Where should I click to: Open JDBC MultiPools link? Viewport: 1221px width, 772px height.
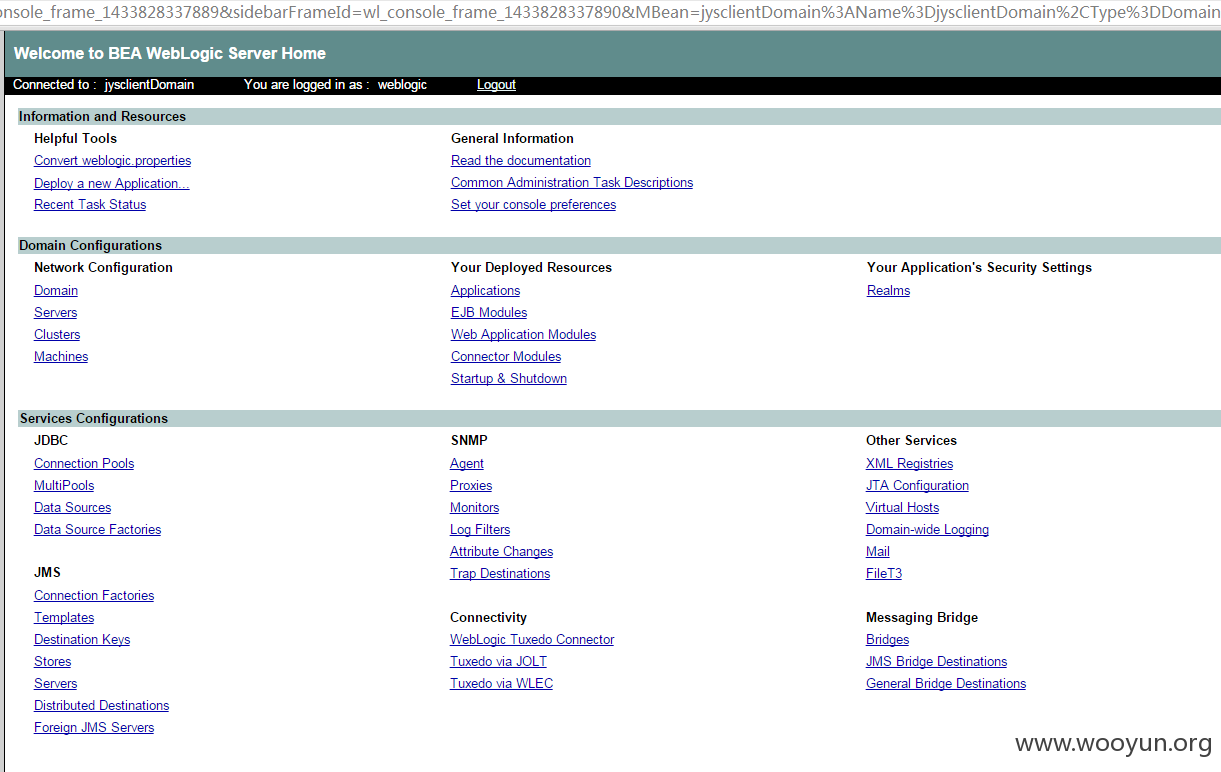[64, 486]
